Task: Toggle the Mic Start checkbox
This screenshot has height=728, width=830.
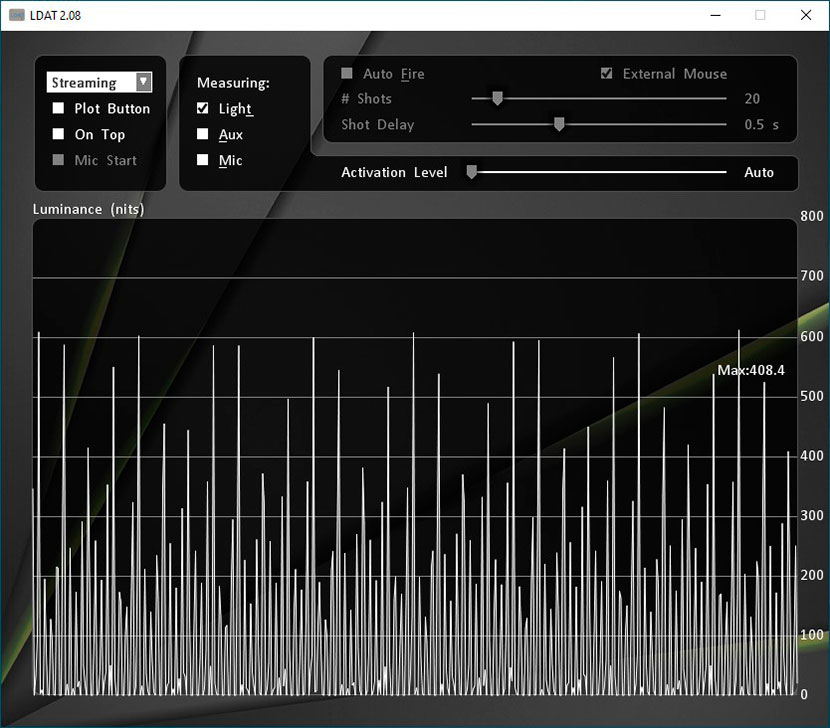Action: (58, 159)
